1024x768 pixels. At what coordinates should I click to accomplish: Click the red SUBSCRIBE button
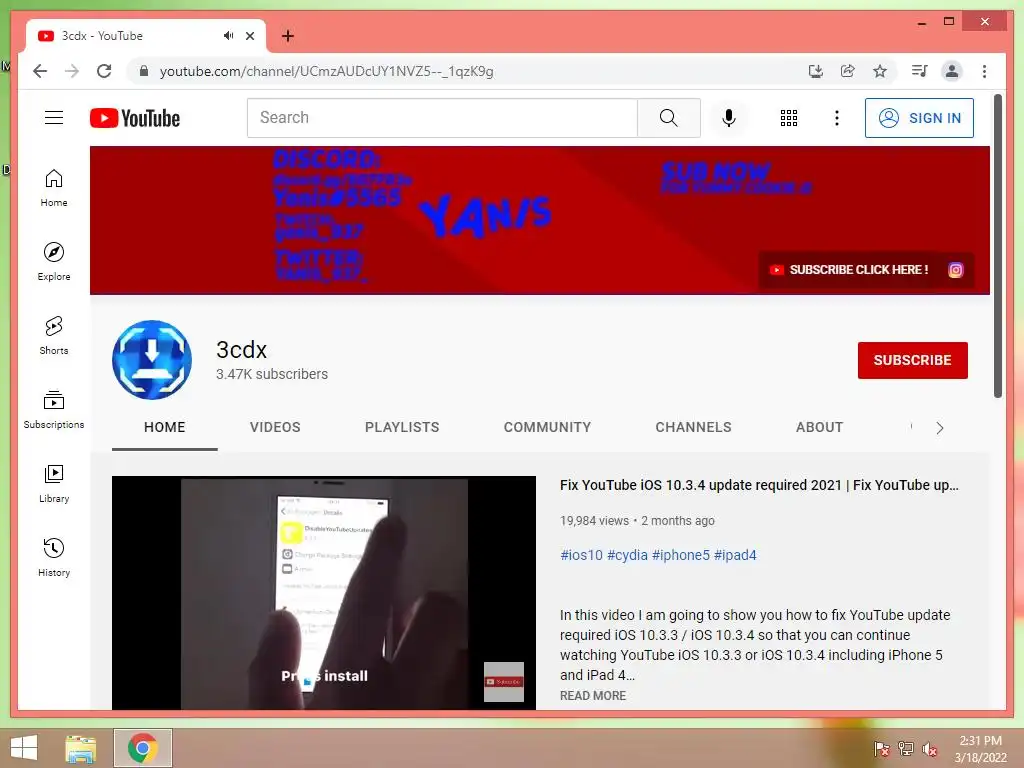[912, 360]
